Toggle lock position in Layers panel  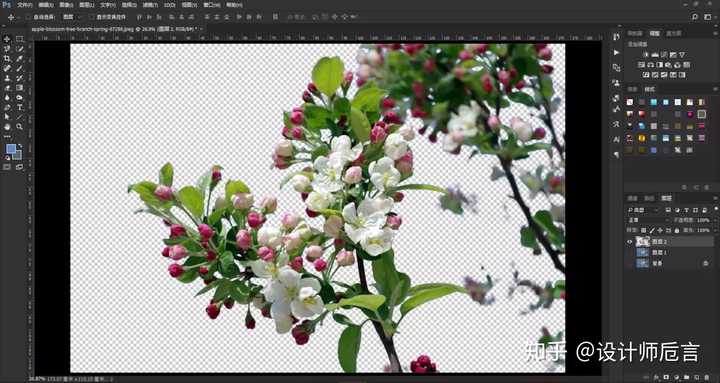point(660,230)
